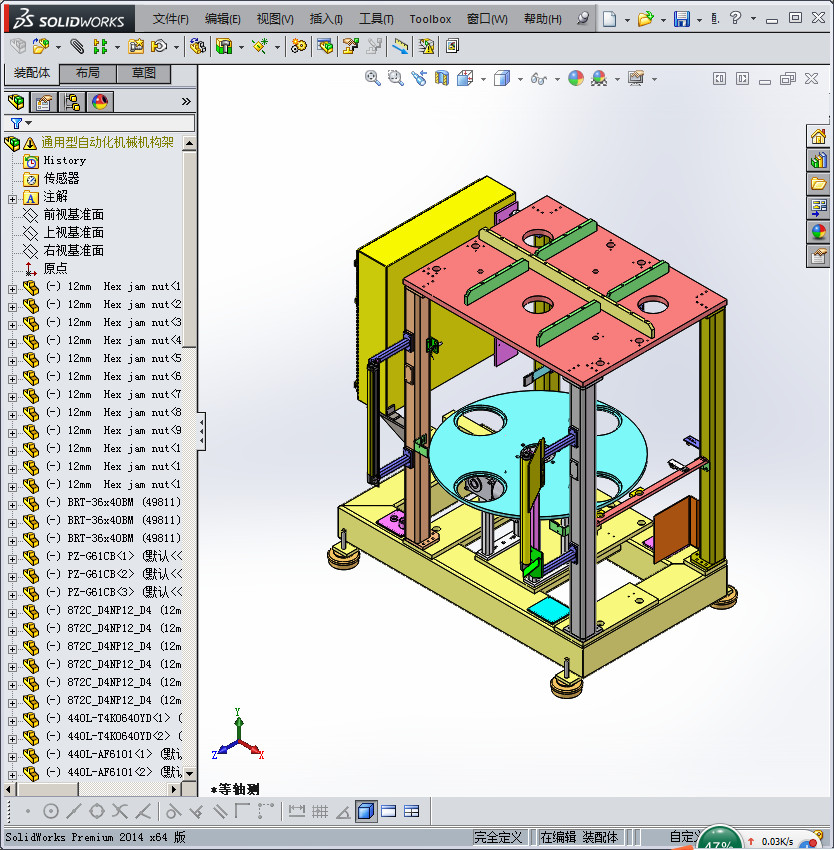Open the ConfigurationManager tab icon
The image size is (834, 850).
click(x=72, y=101)
